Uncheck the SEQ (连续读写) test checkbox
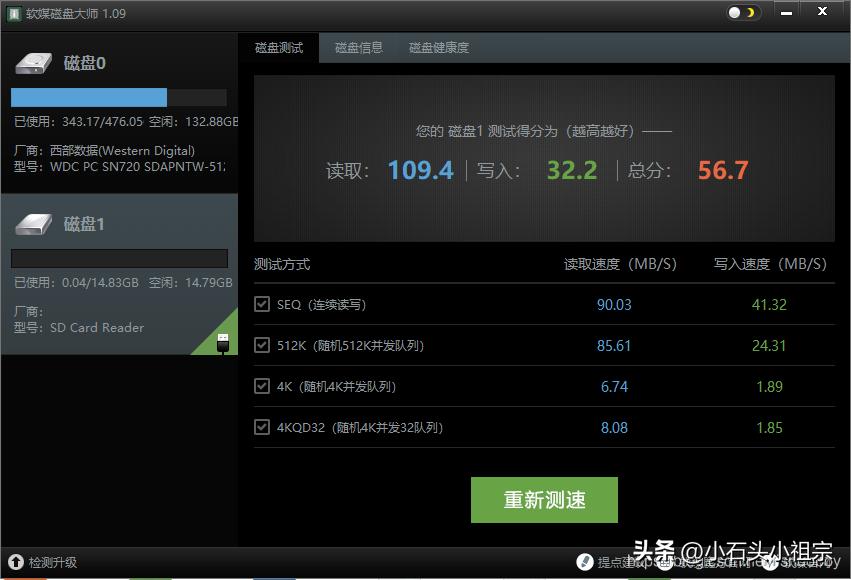Image resolution: width=851 pixels, height=580 pixels. pos(262,304)
